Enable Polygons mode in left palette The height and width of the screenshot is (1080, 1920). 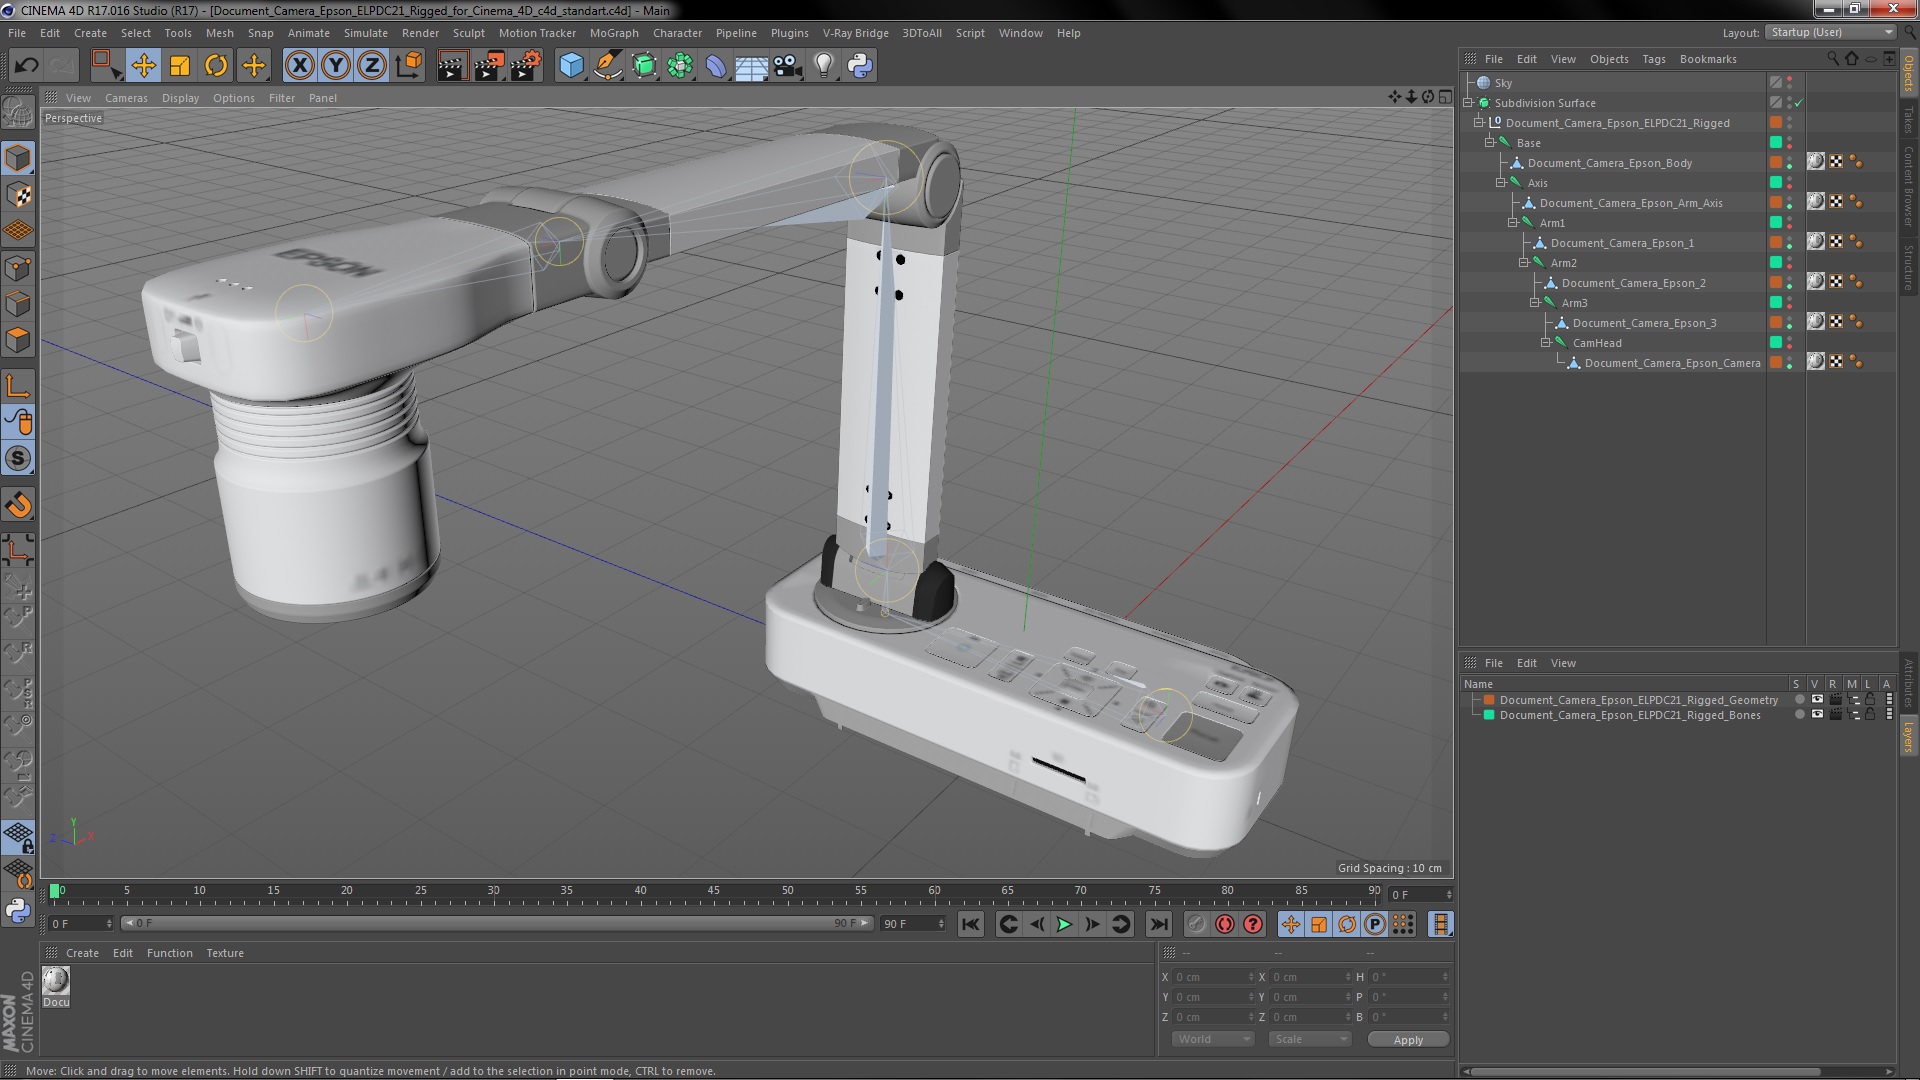[18, 341]
